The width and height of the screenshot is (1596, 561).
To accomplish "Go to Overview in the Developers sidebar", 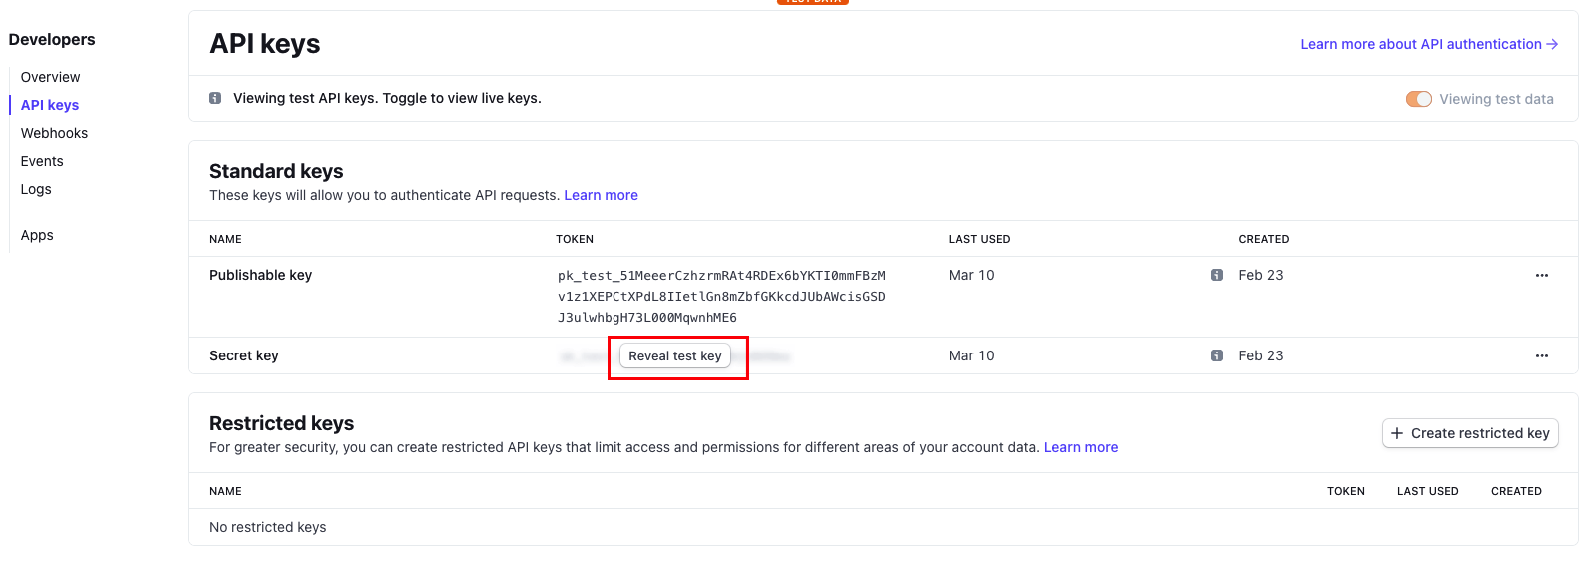I will pyautogui.click(x=51, y=77).
